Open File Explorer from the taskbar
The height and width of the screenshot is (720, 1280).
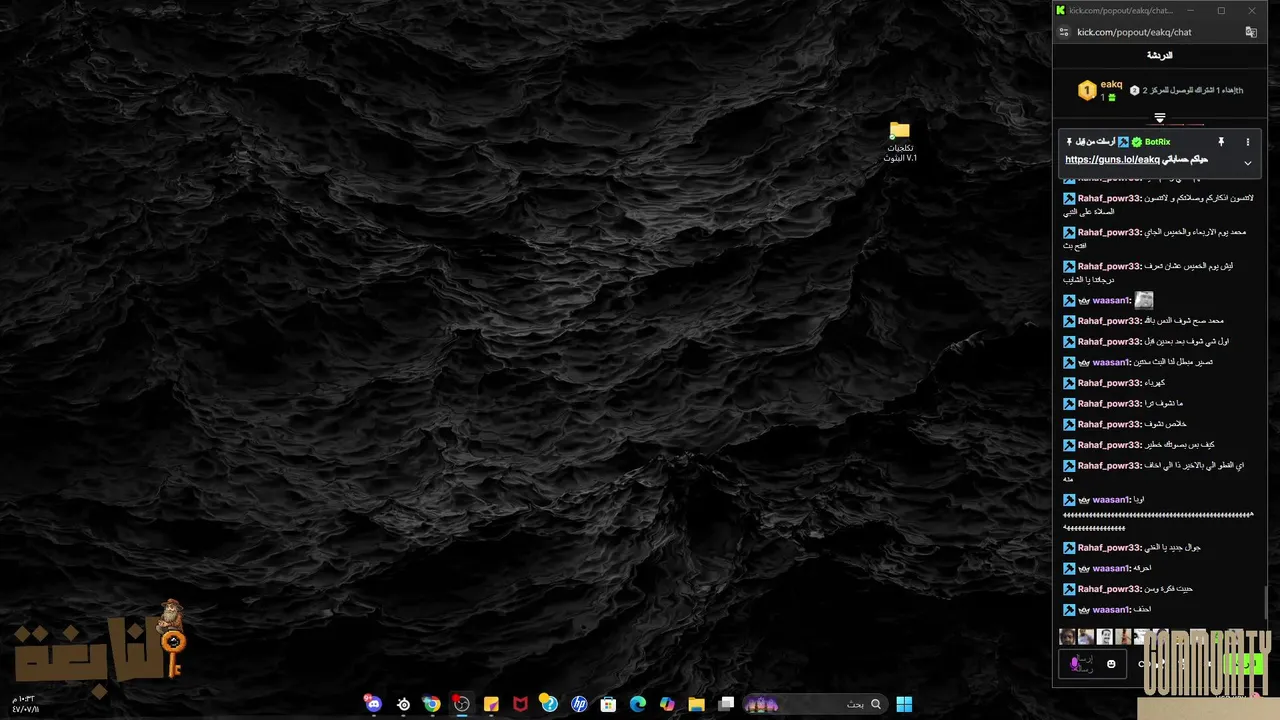(x=697, y=704)
